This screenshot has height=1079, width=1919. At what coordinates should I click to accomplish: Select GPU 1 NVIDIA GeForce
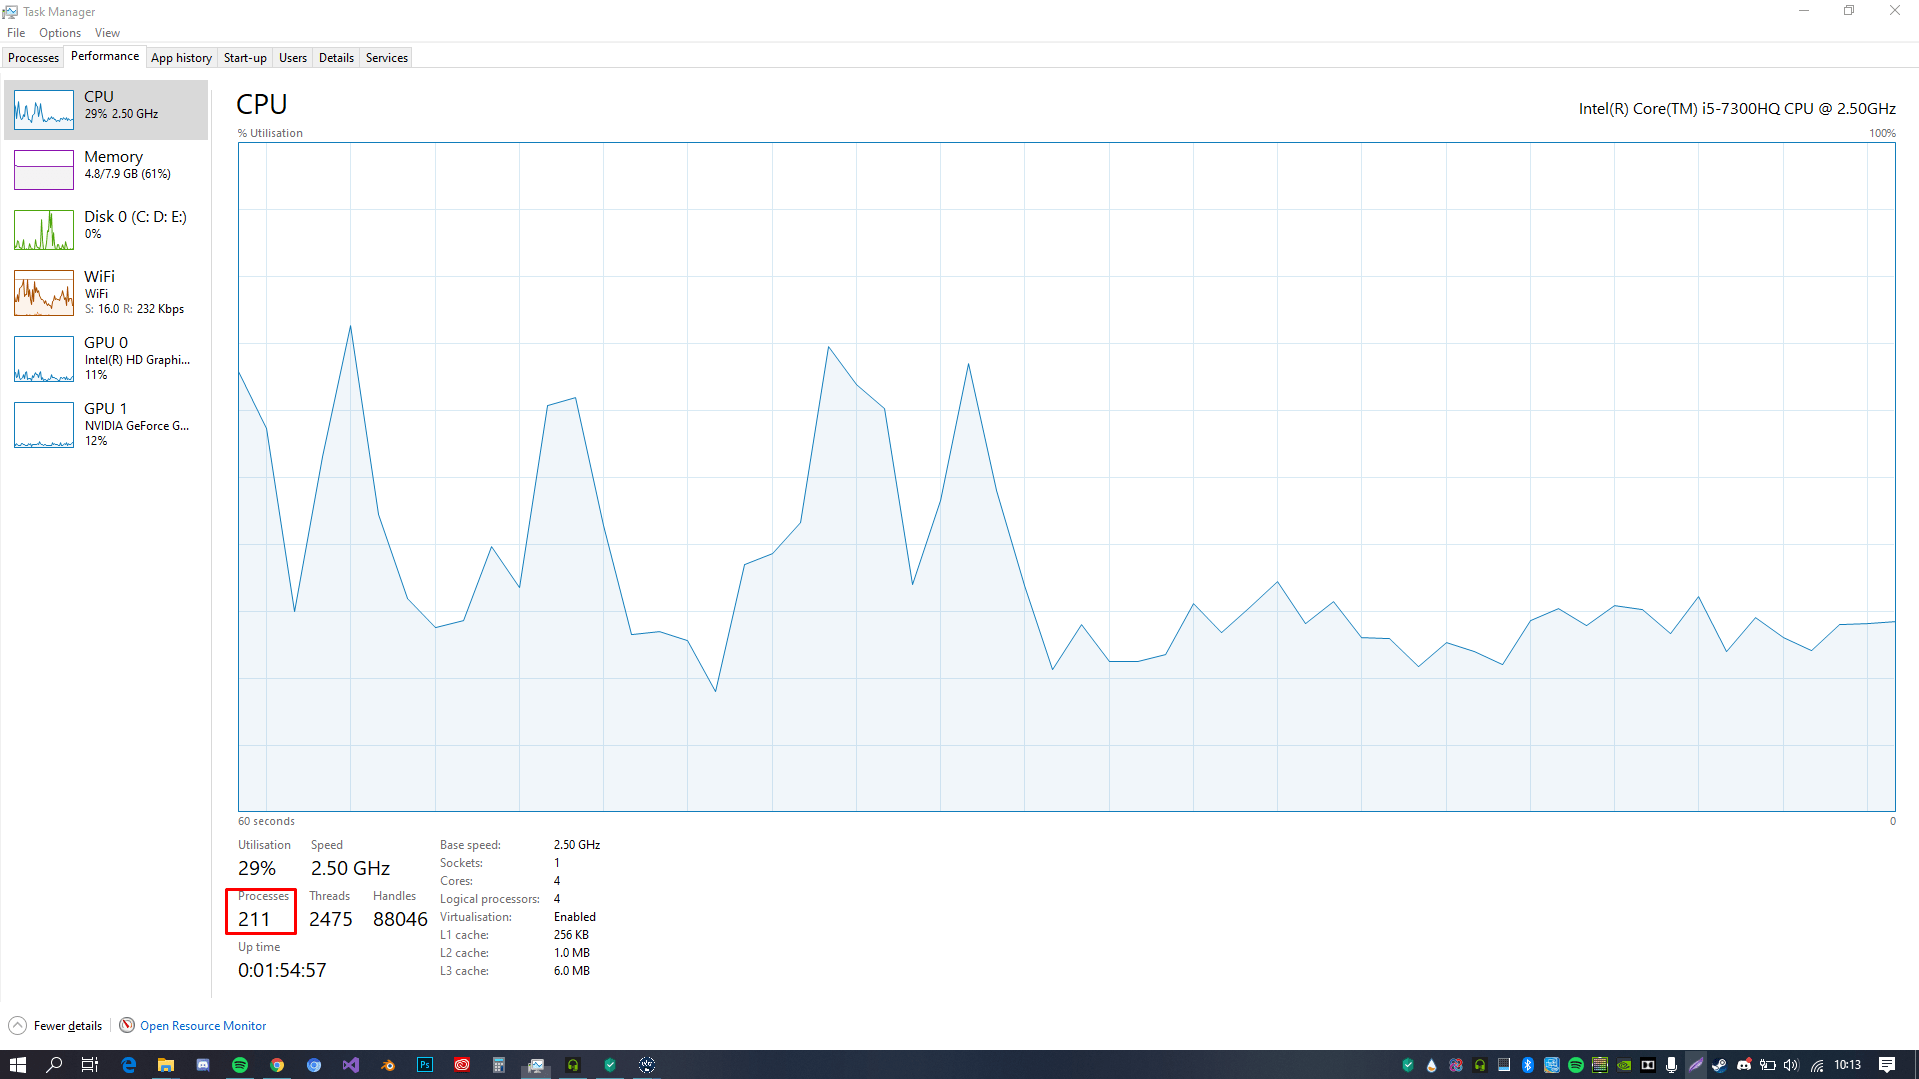click(106, 425)
